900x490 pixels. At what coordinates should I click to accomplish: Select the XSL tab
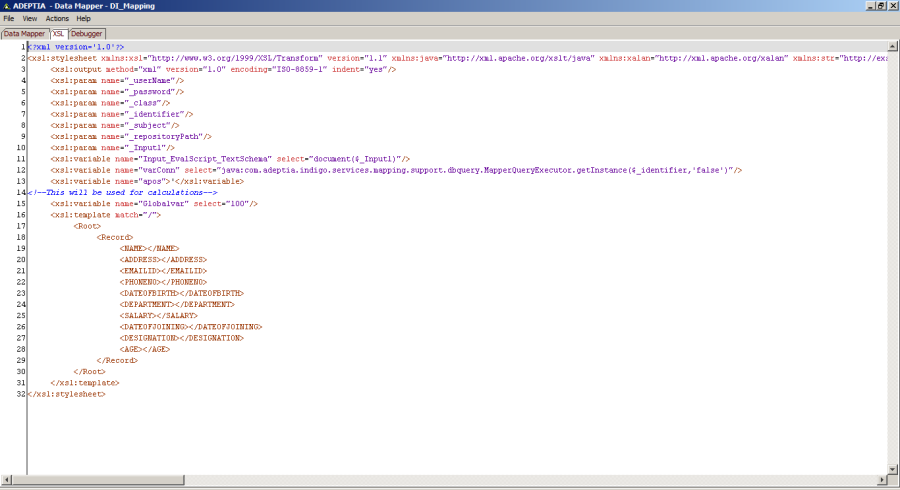[x=58, y=33]
